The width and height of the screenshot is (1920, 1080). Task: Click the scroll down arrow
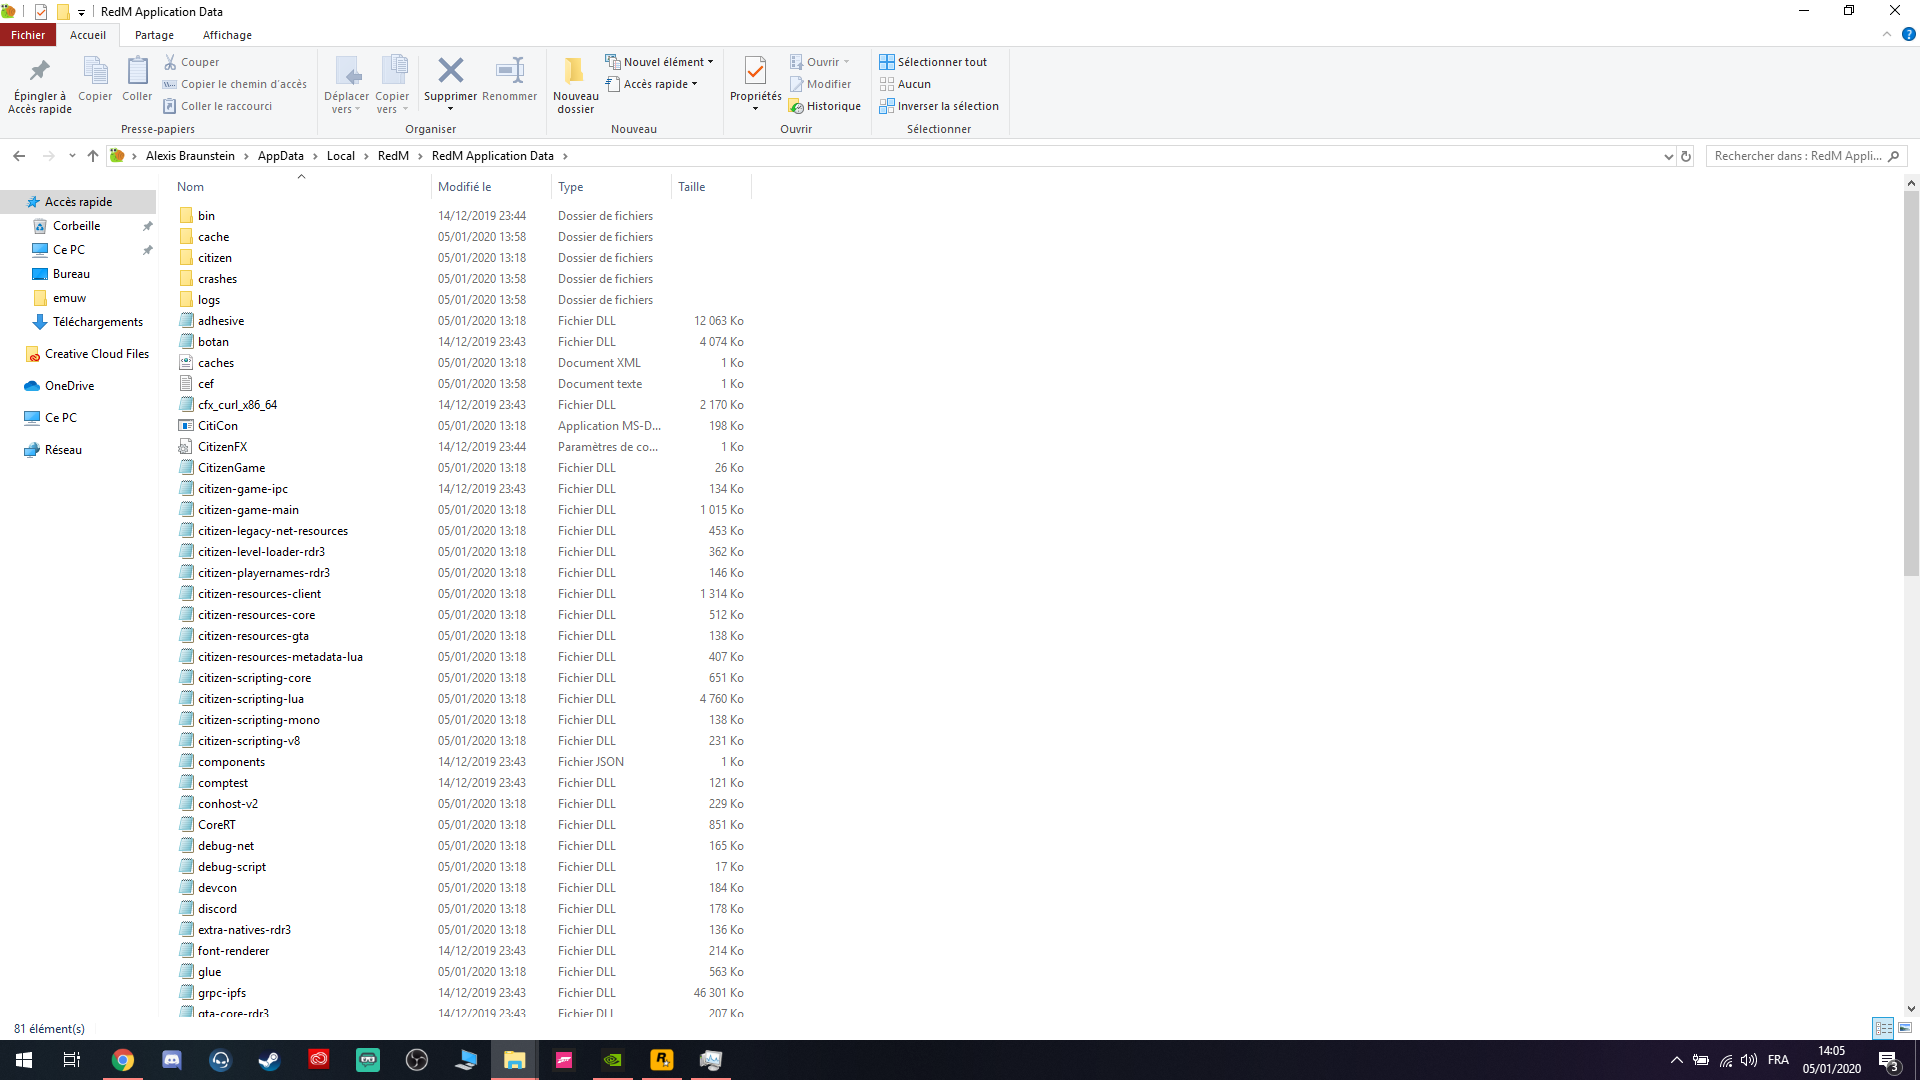1911,1009
